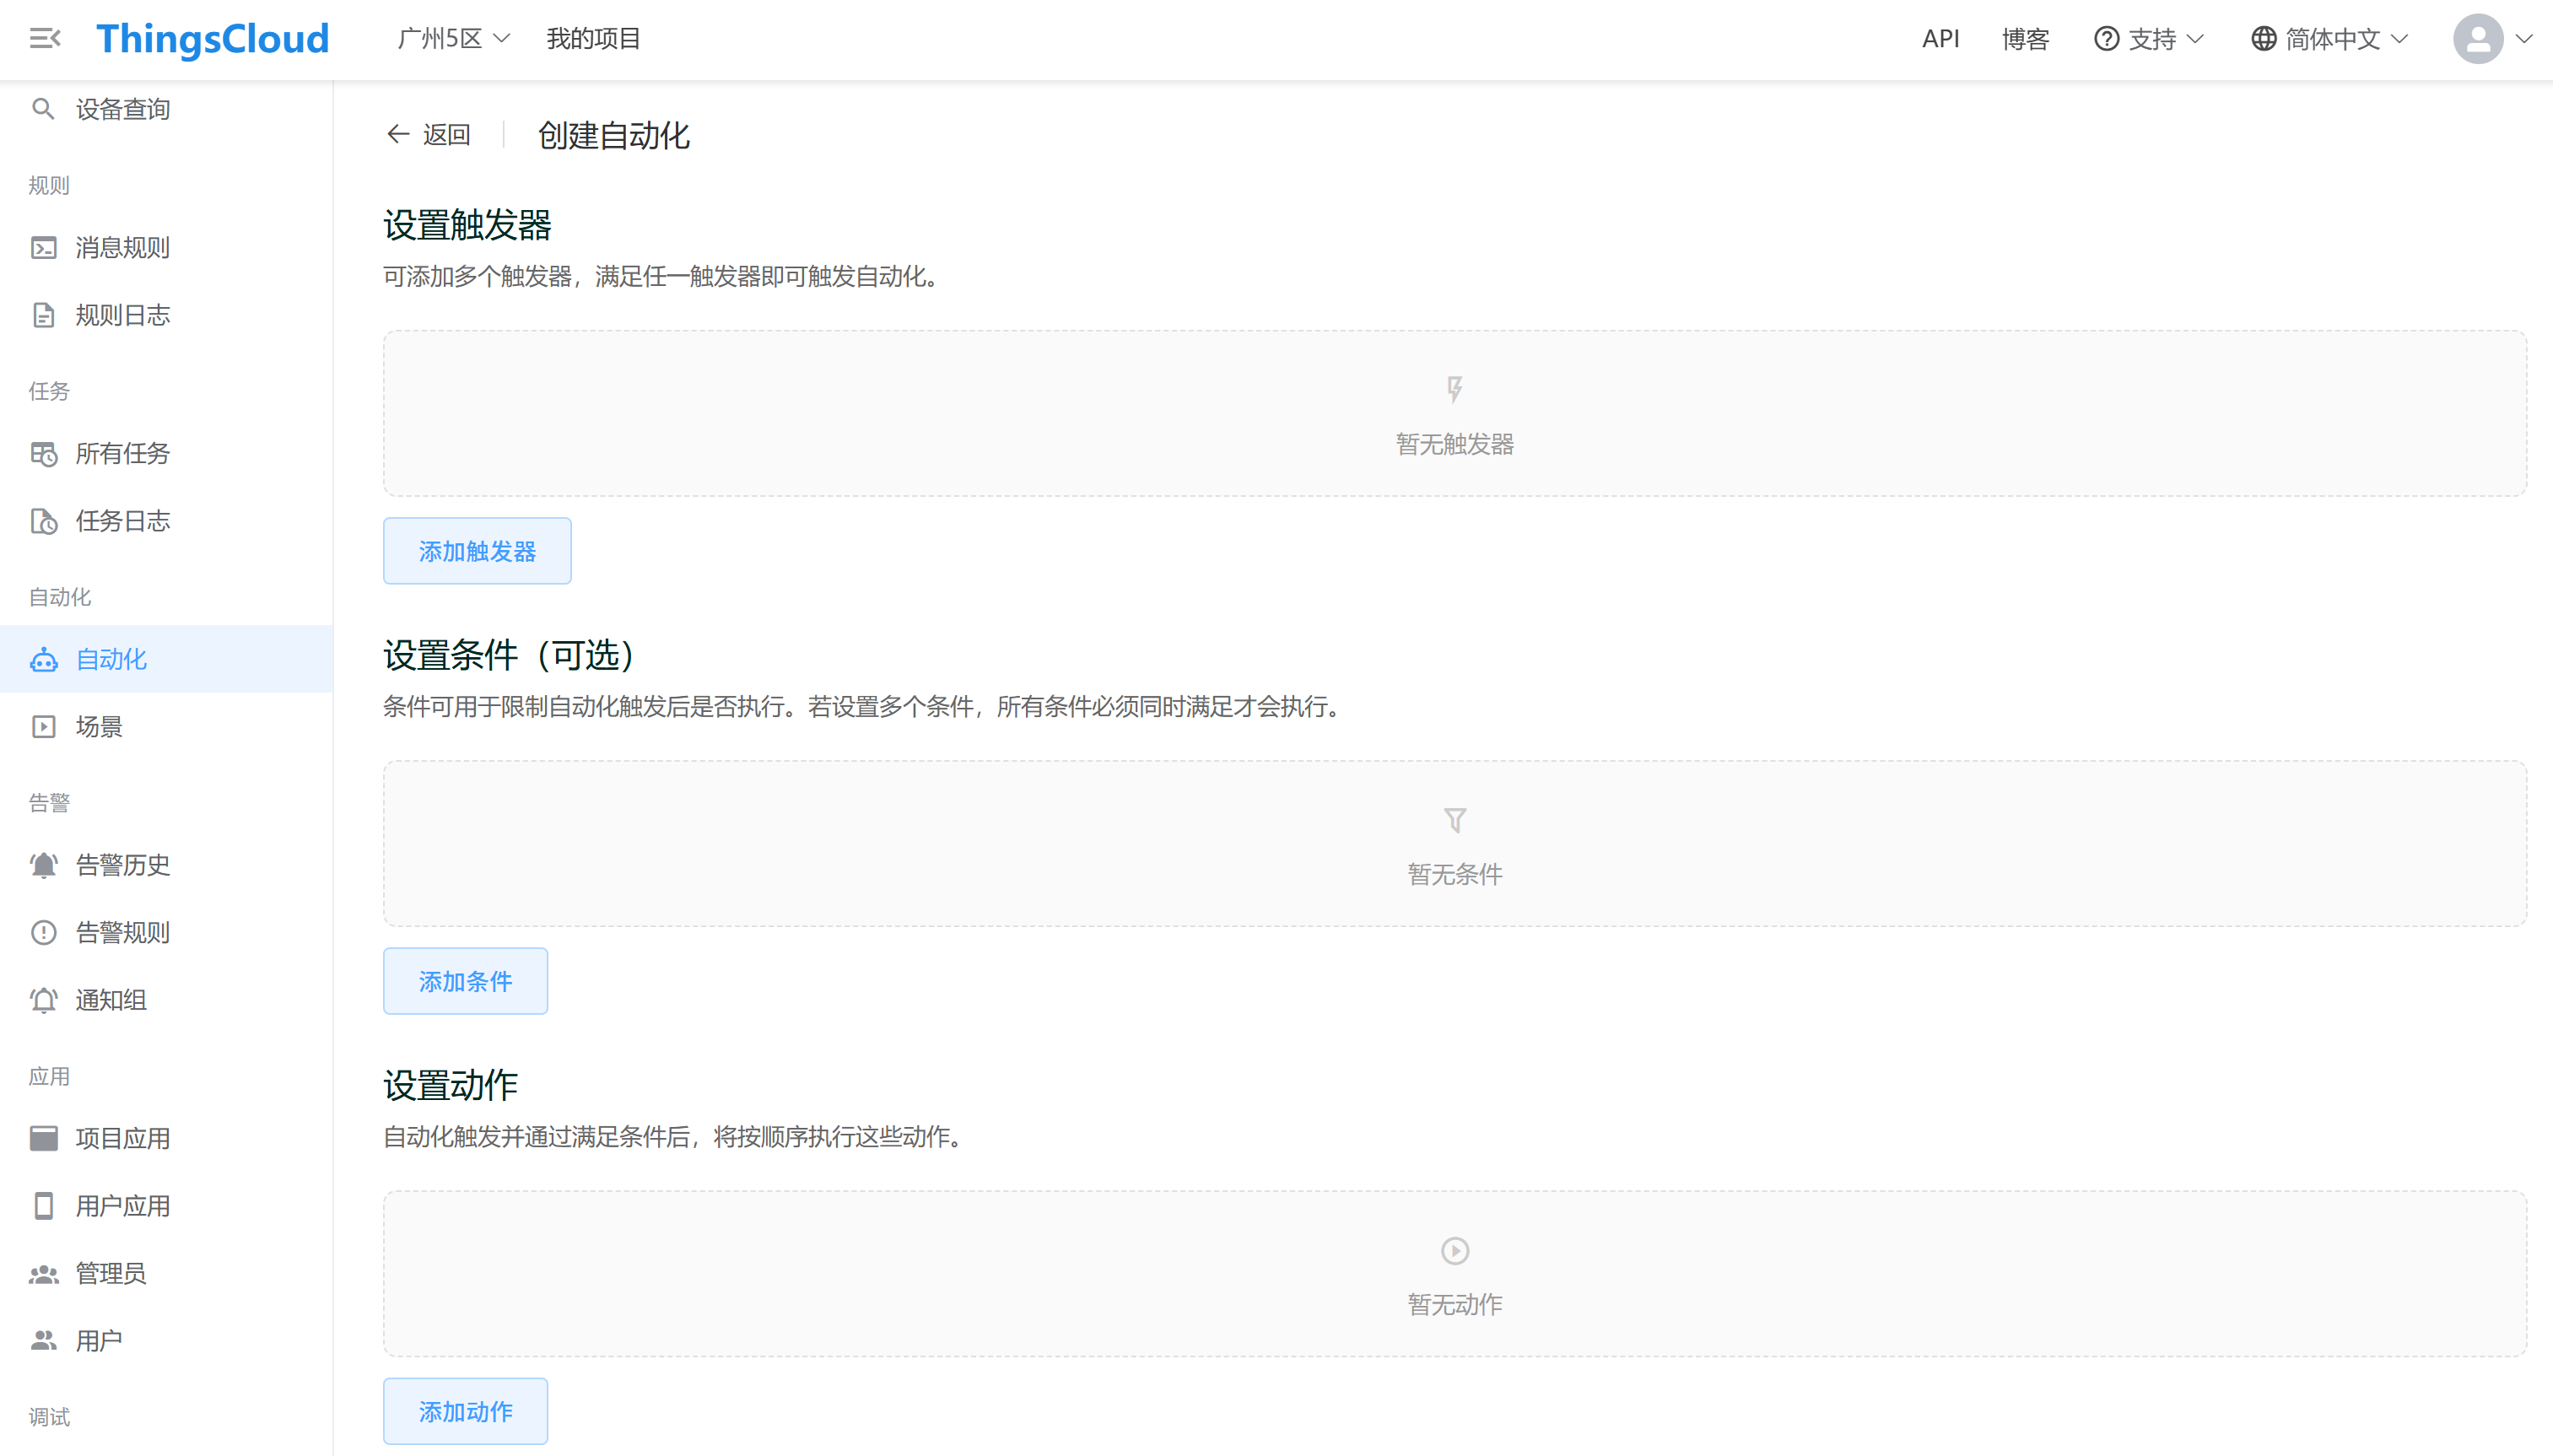
Task: Click the 添加动作 button
Action: click(x=465, y=1411)
